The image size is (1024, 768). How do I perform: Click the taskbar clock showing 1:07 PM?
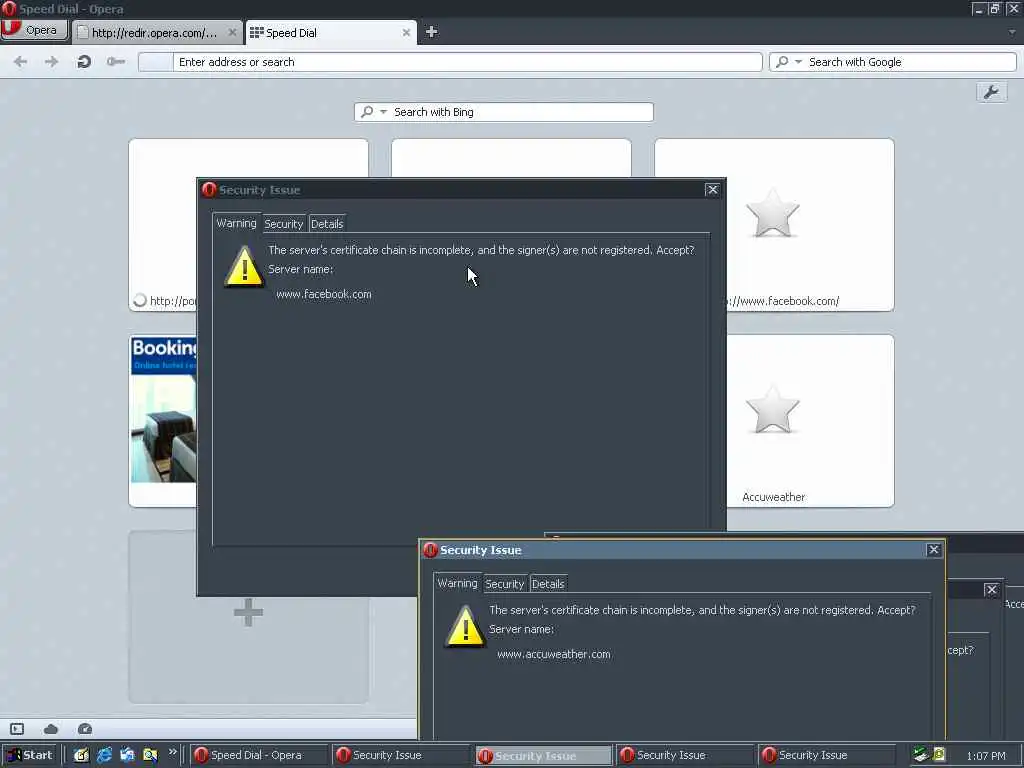coord(986,756)
